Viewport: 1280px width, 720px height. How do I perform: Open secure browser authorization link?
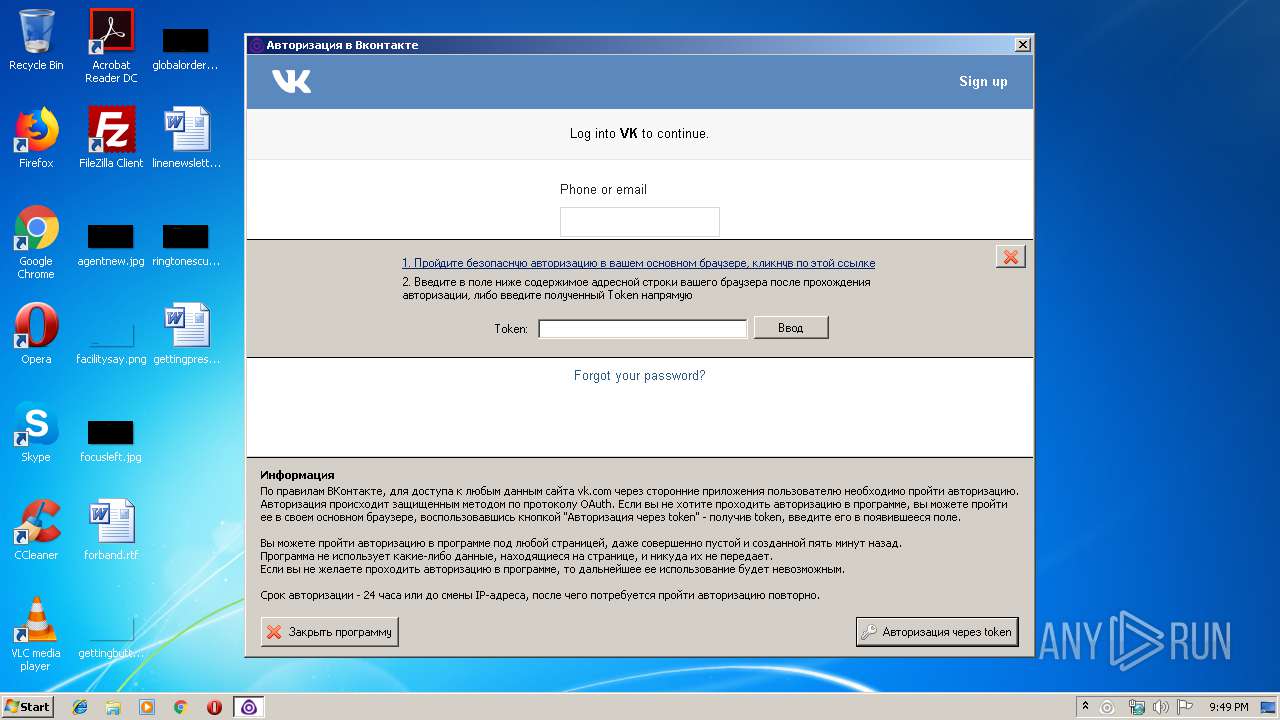639,263
